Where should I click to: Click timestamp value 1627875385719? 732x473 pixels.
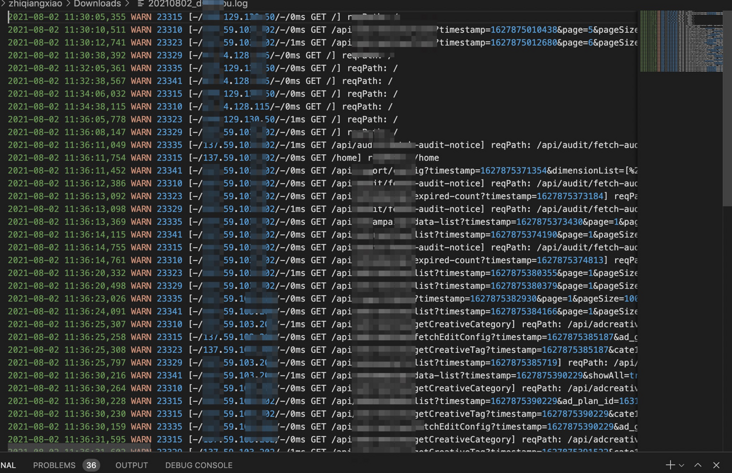point(524,363)
